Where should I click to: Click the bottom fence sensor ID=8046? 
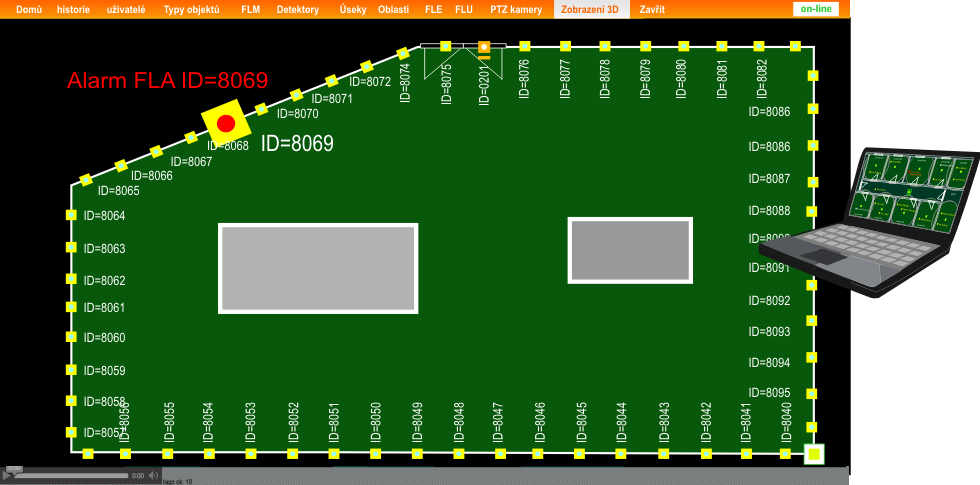pos(538,454)
